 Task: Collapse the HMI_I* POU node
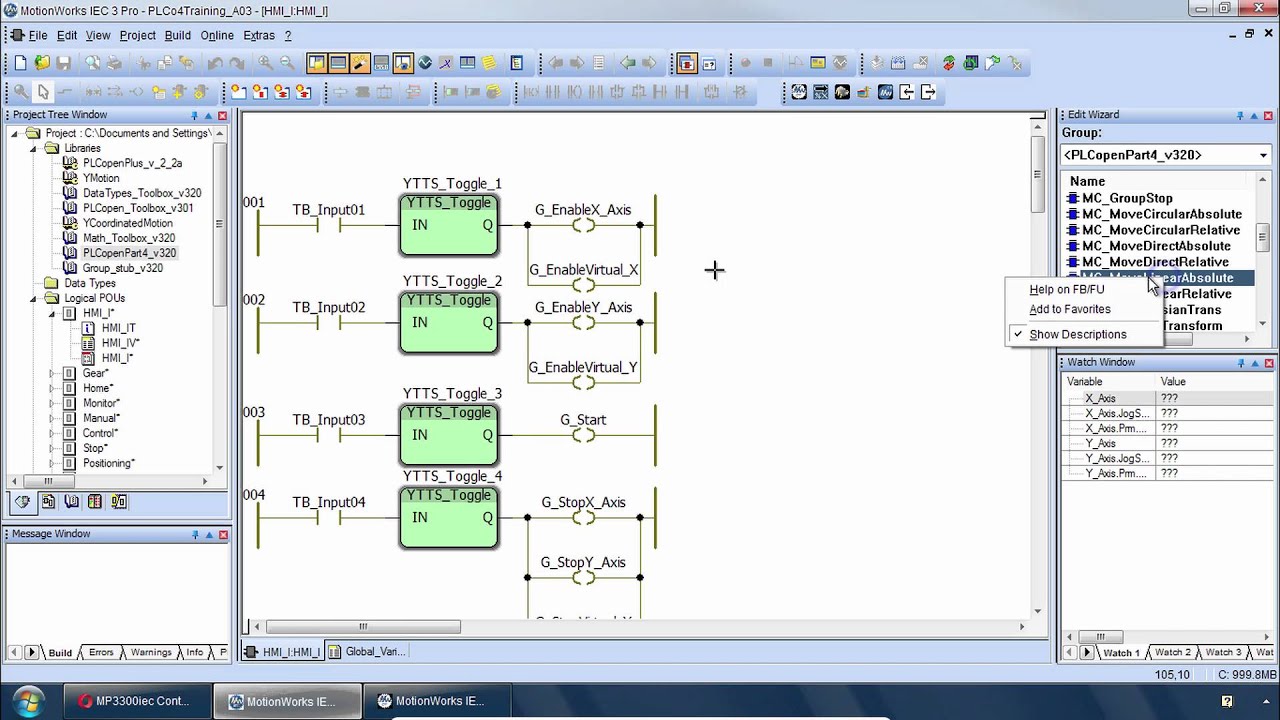(52, 313)
